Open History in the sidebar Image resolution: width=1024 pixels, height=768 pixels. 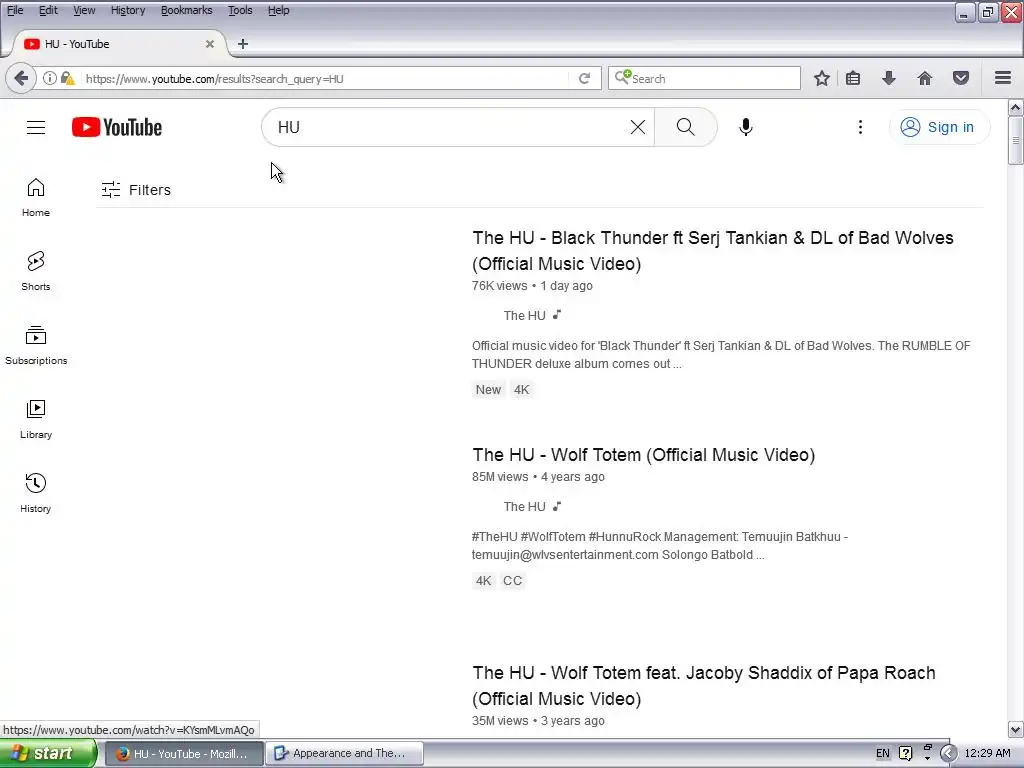36,492
